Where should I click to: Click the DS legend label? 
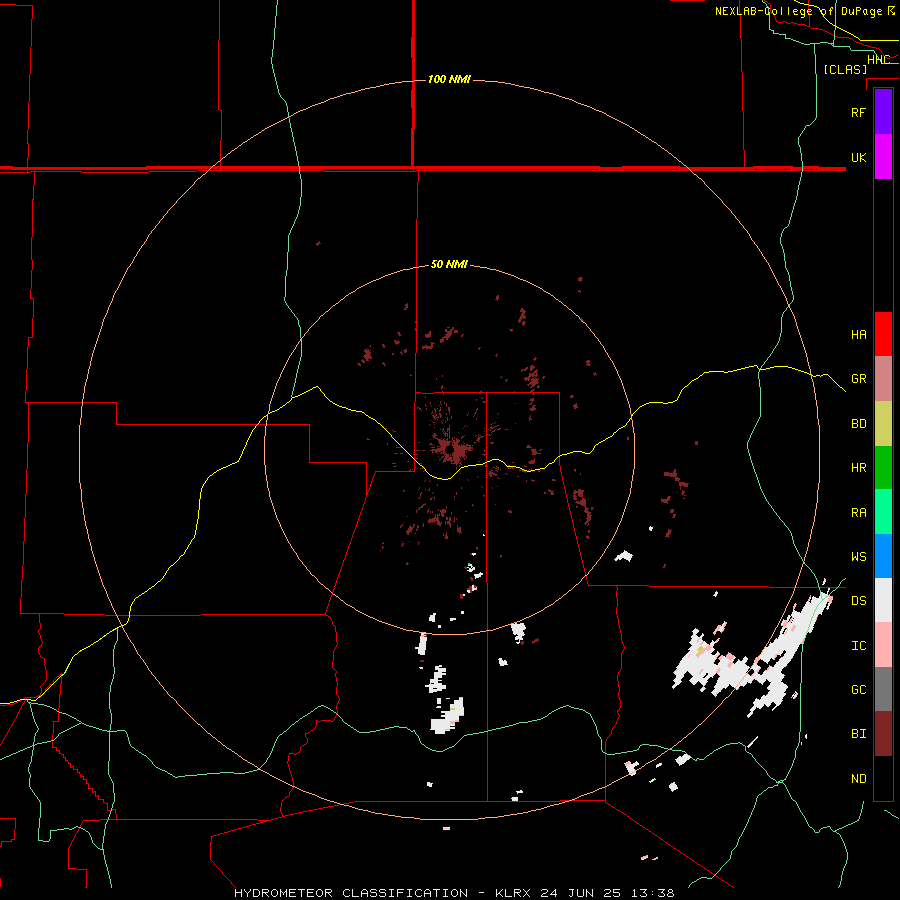[x=858, y=601]
